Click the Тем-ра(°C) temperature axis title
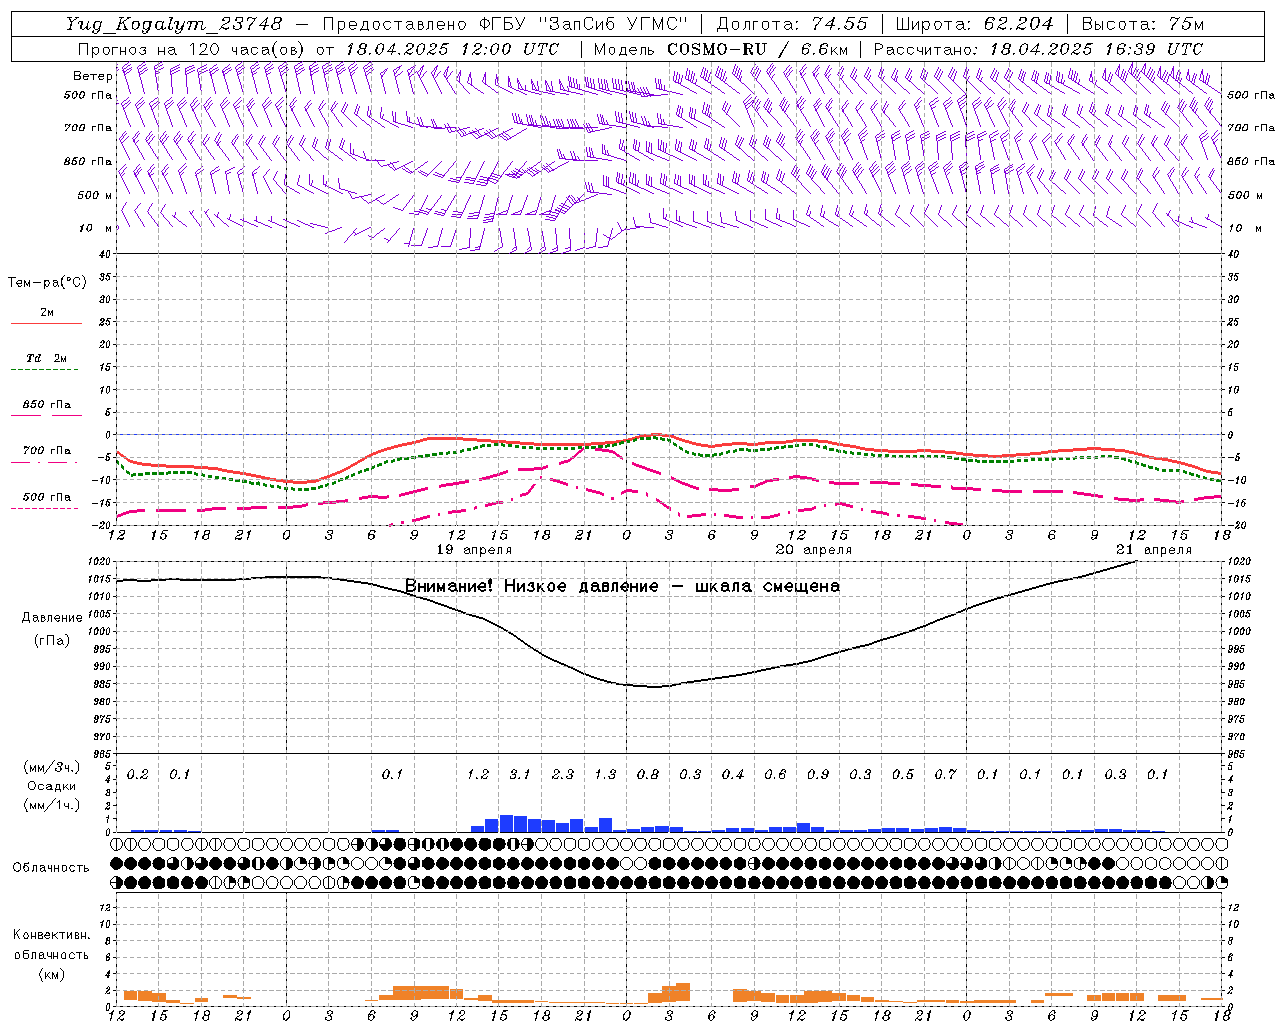The width and height of the screenshot is (1280, 1024). click(x=47, y=283)
